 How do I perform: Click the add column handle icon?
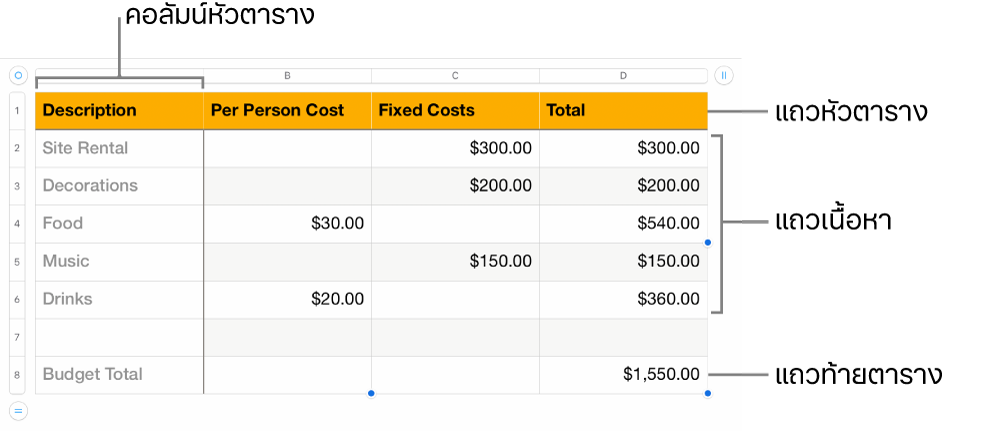point(723,76)
